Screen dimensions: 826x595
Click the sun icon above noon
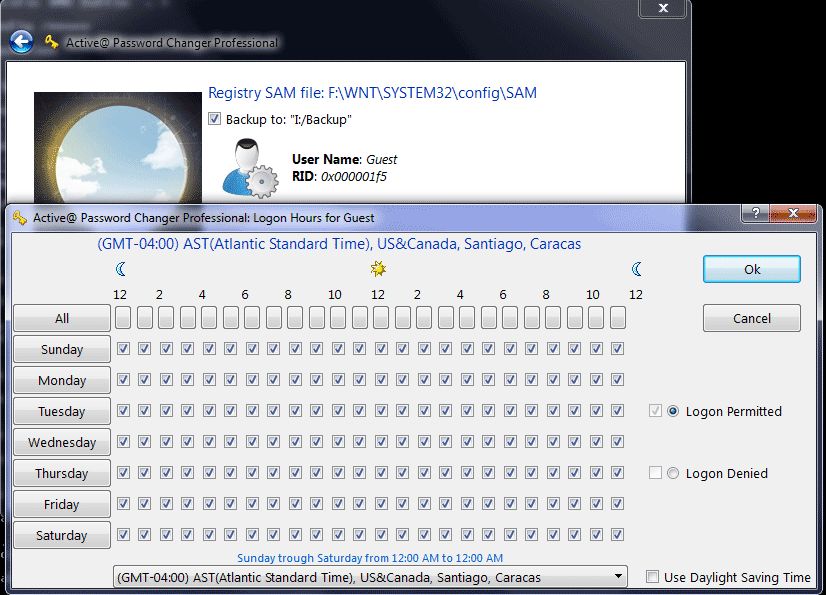[x=378, y=269]
